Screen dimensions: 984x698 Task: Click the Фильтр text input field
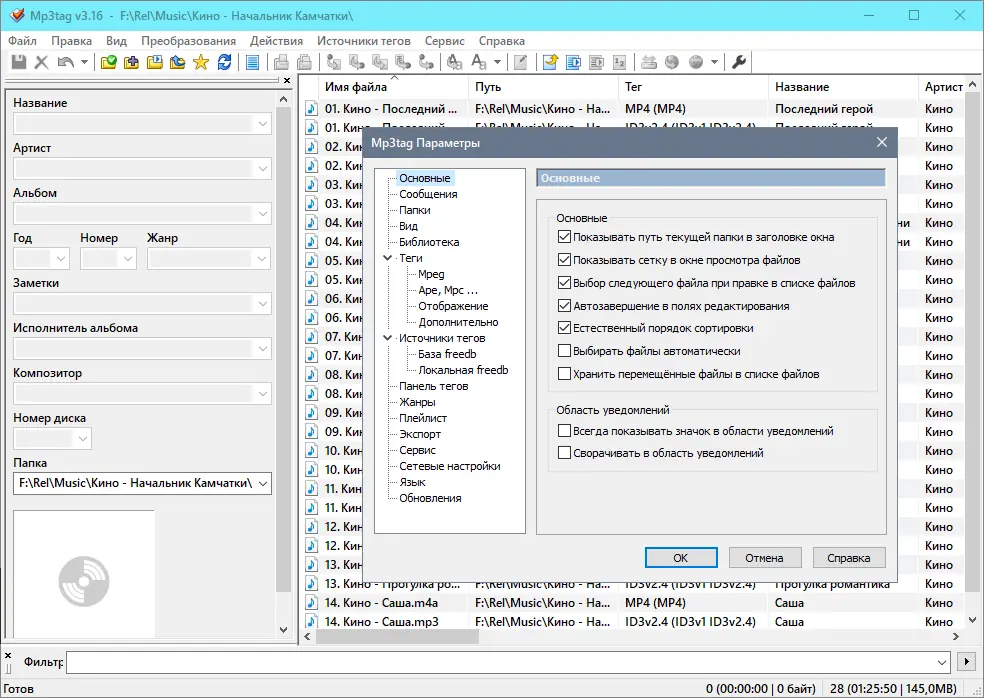(x=499, y=662)
